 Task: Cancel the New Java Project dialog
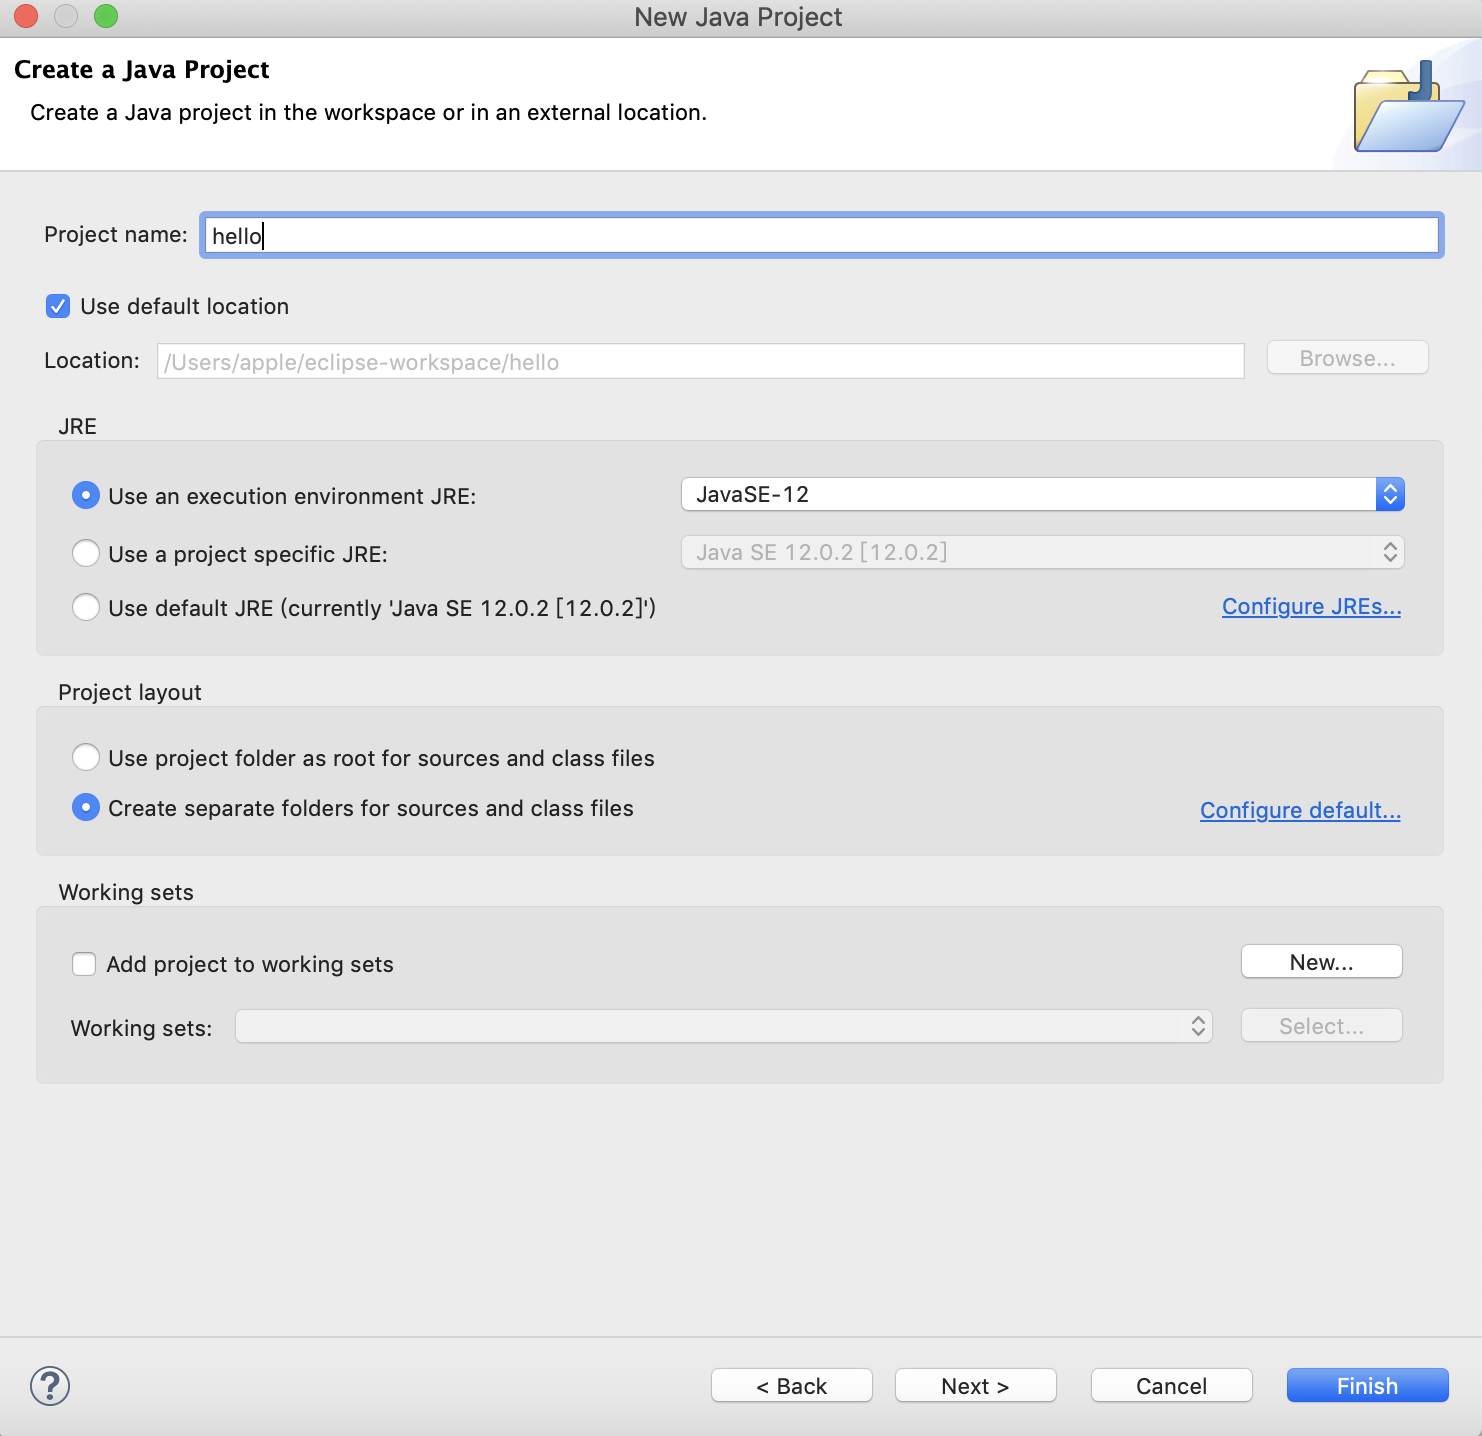point(1171,1386)
